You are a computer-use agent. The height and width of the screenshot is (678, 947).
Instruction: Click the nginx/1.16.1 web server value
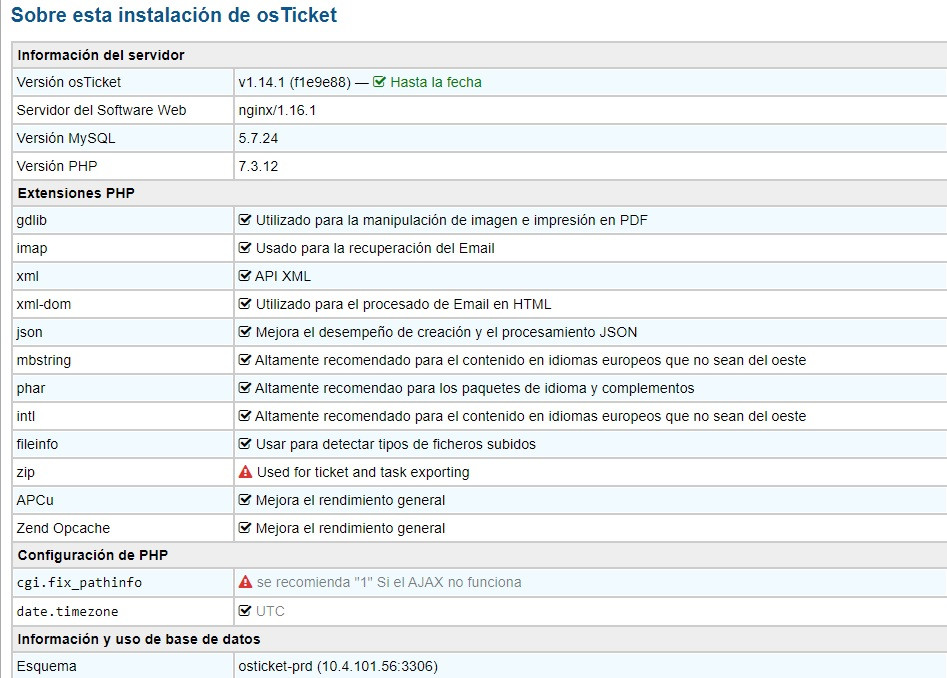tap(277, 110)
